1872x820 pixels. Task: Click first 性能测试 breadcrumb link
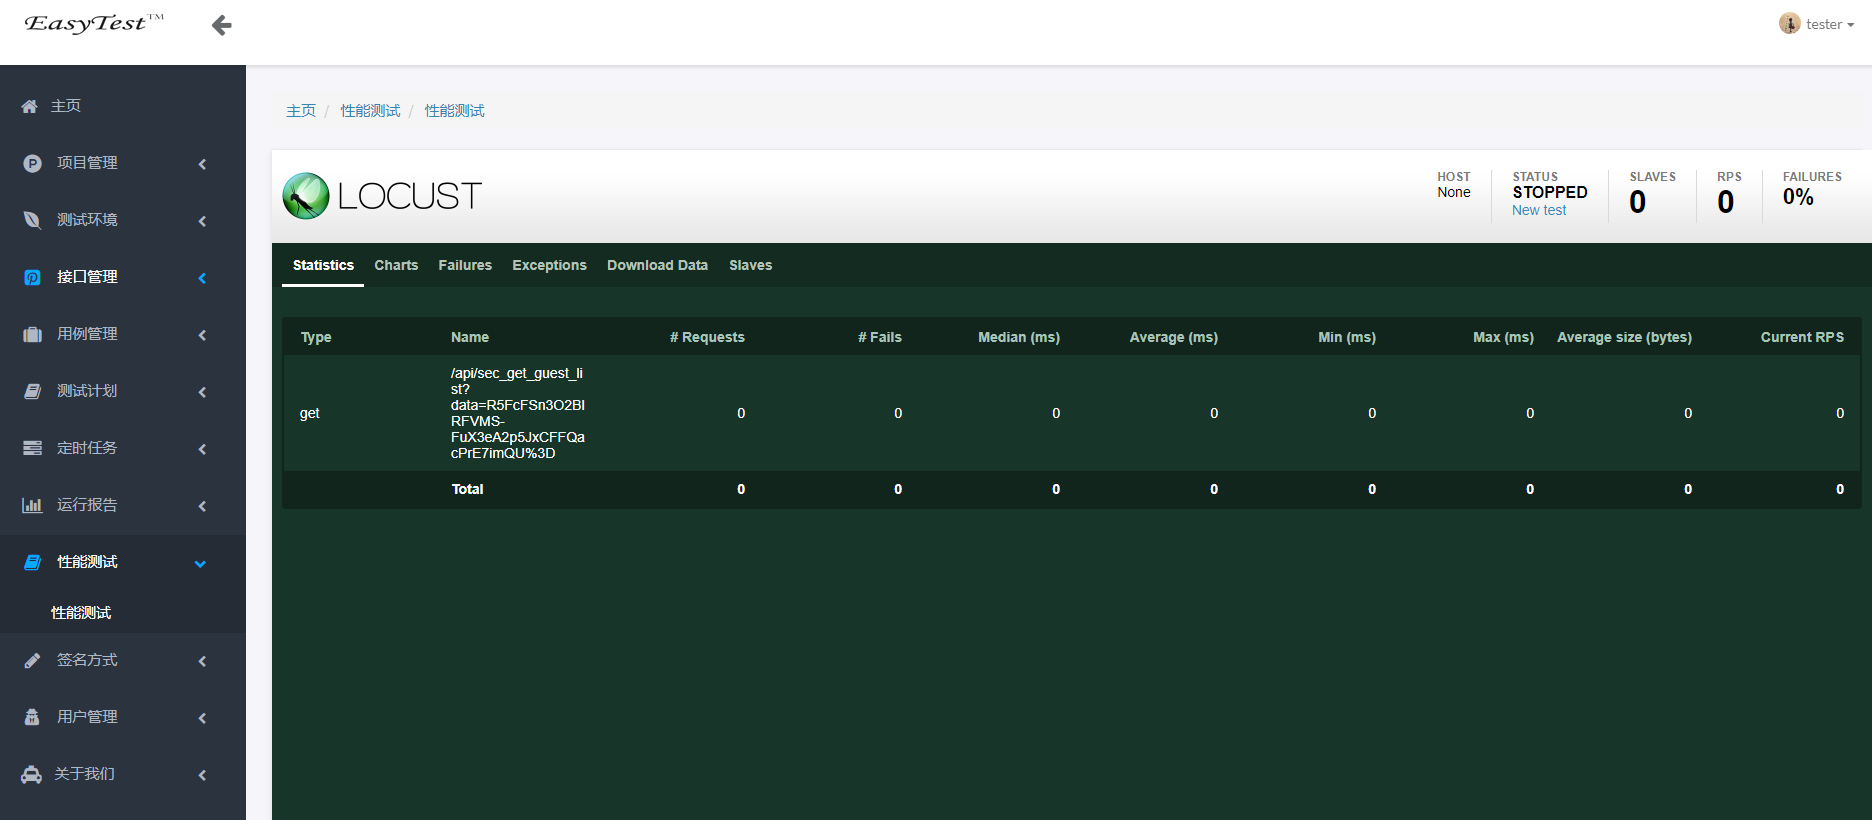[370, 111]
